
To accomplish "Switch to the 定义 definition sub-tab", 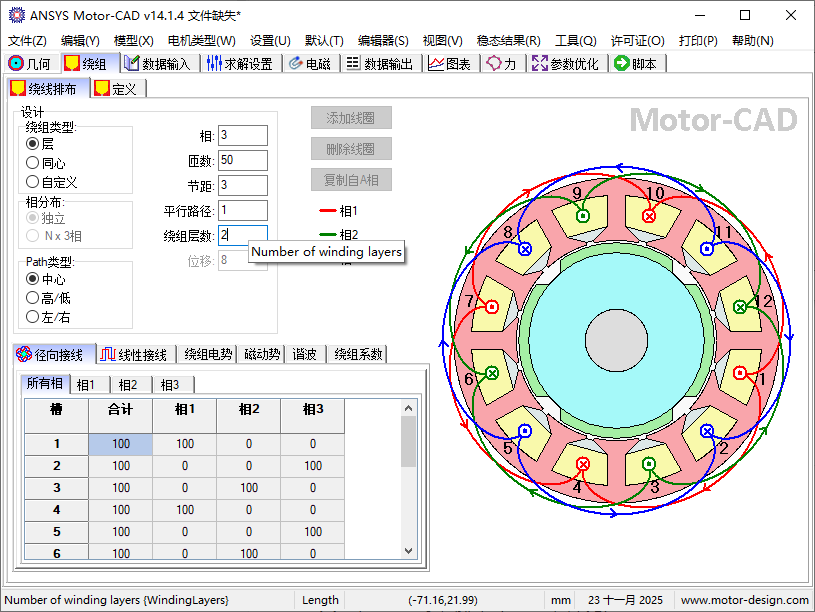I will [117, 89].
